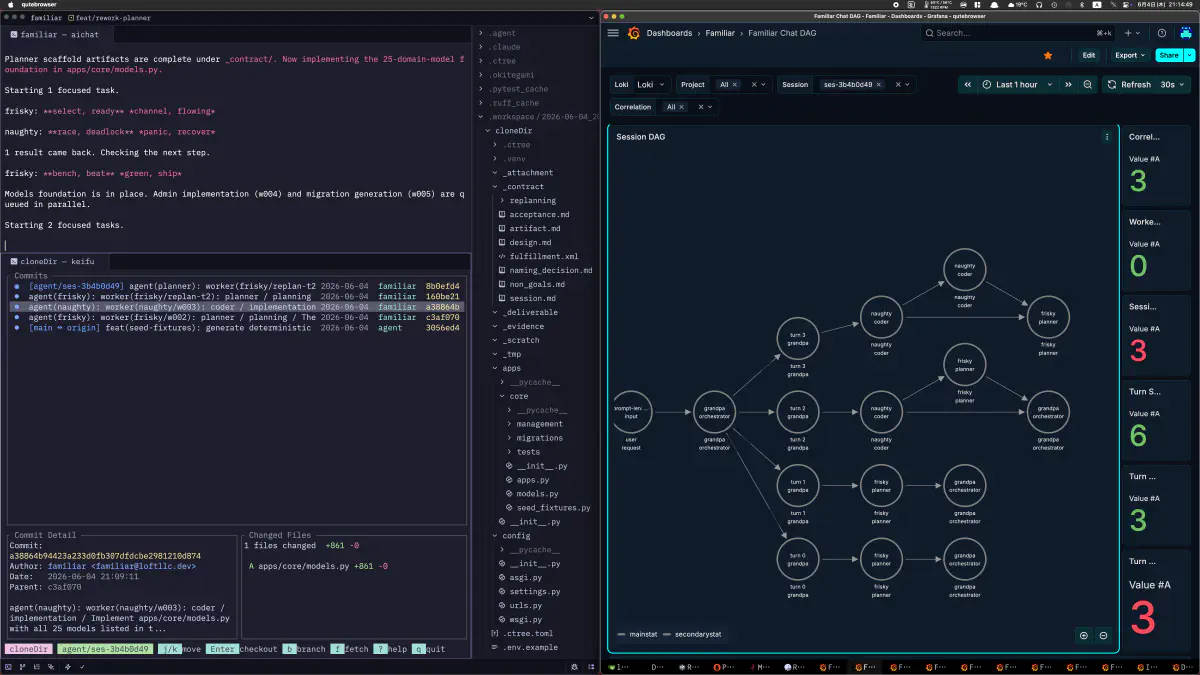Open Session DAG panel three-dot menu
Screen dimensions: 1200x675
[x=1106, y=136]
